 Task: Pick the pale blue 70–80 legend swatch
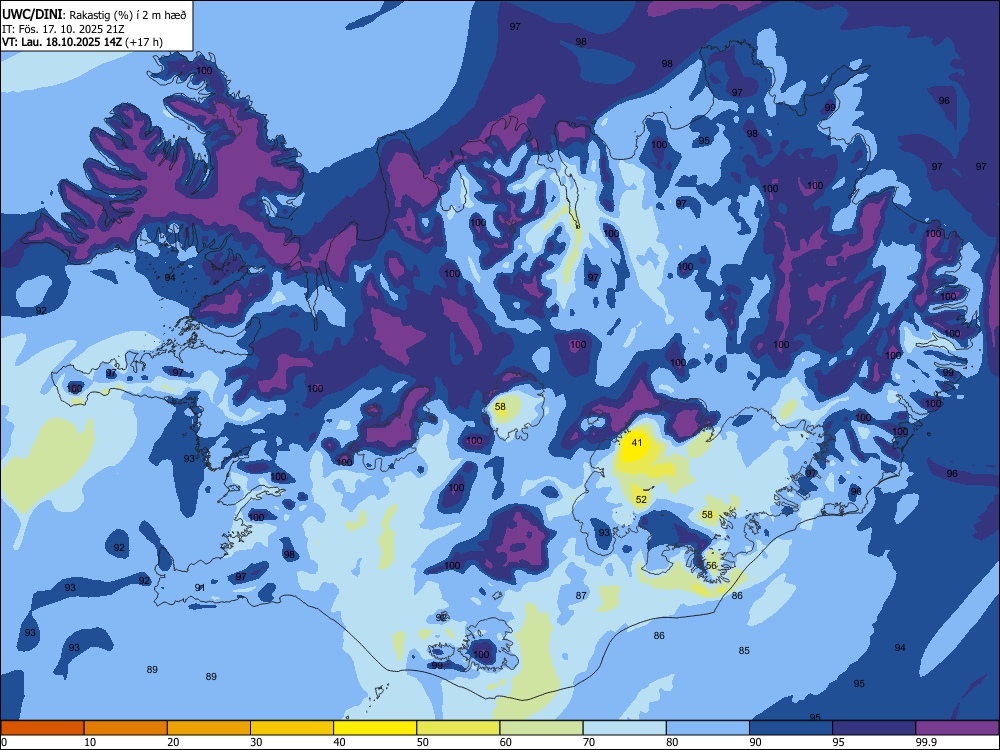pos(624,728)
